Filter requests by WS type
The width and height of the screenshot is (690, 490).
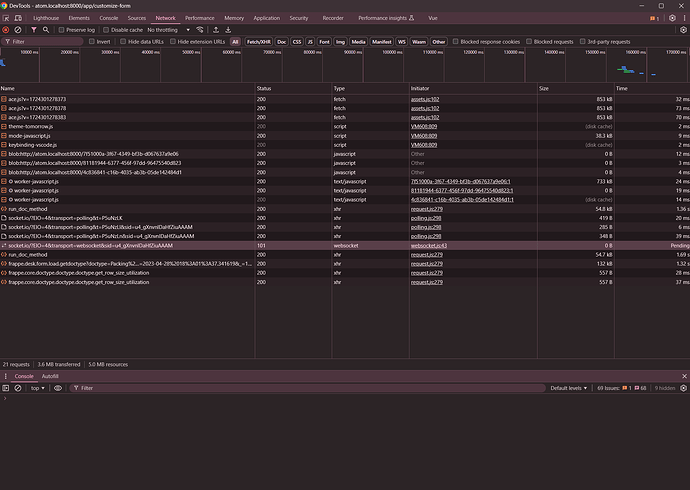(401, 42)
